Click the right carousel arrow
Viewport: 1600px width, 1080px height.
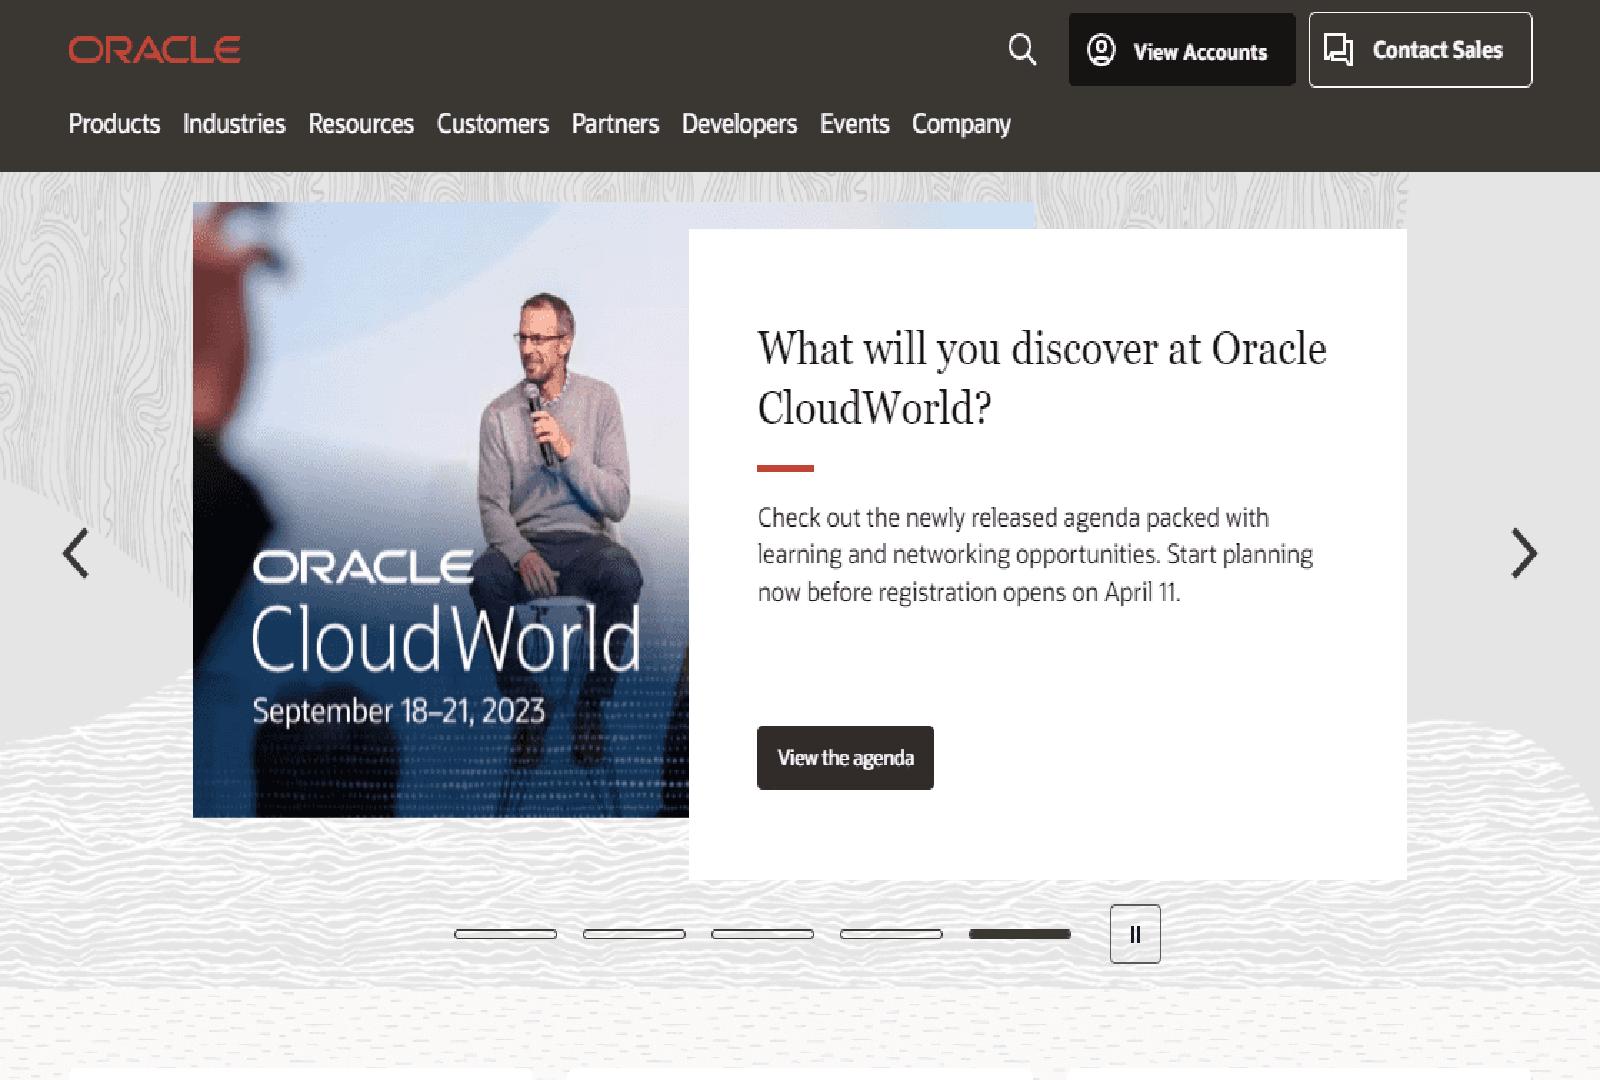[x=1523, y=553]
